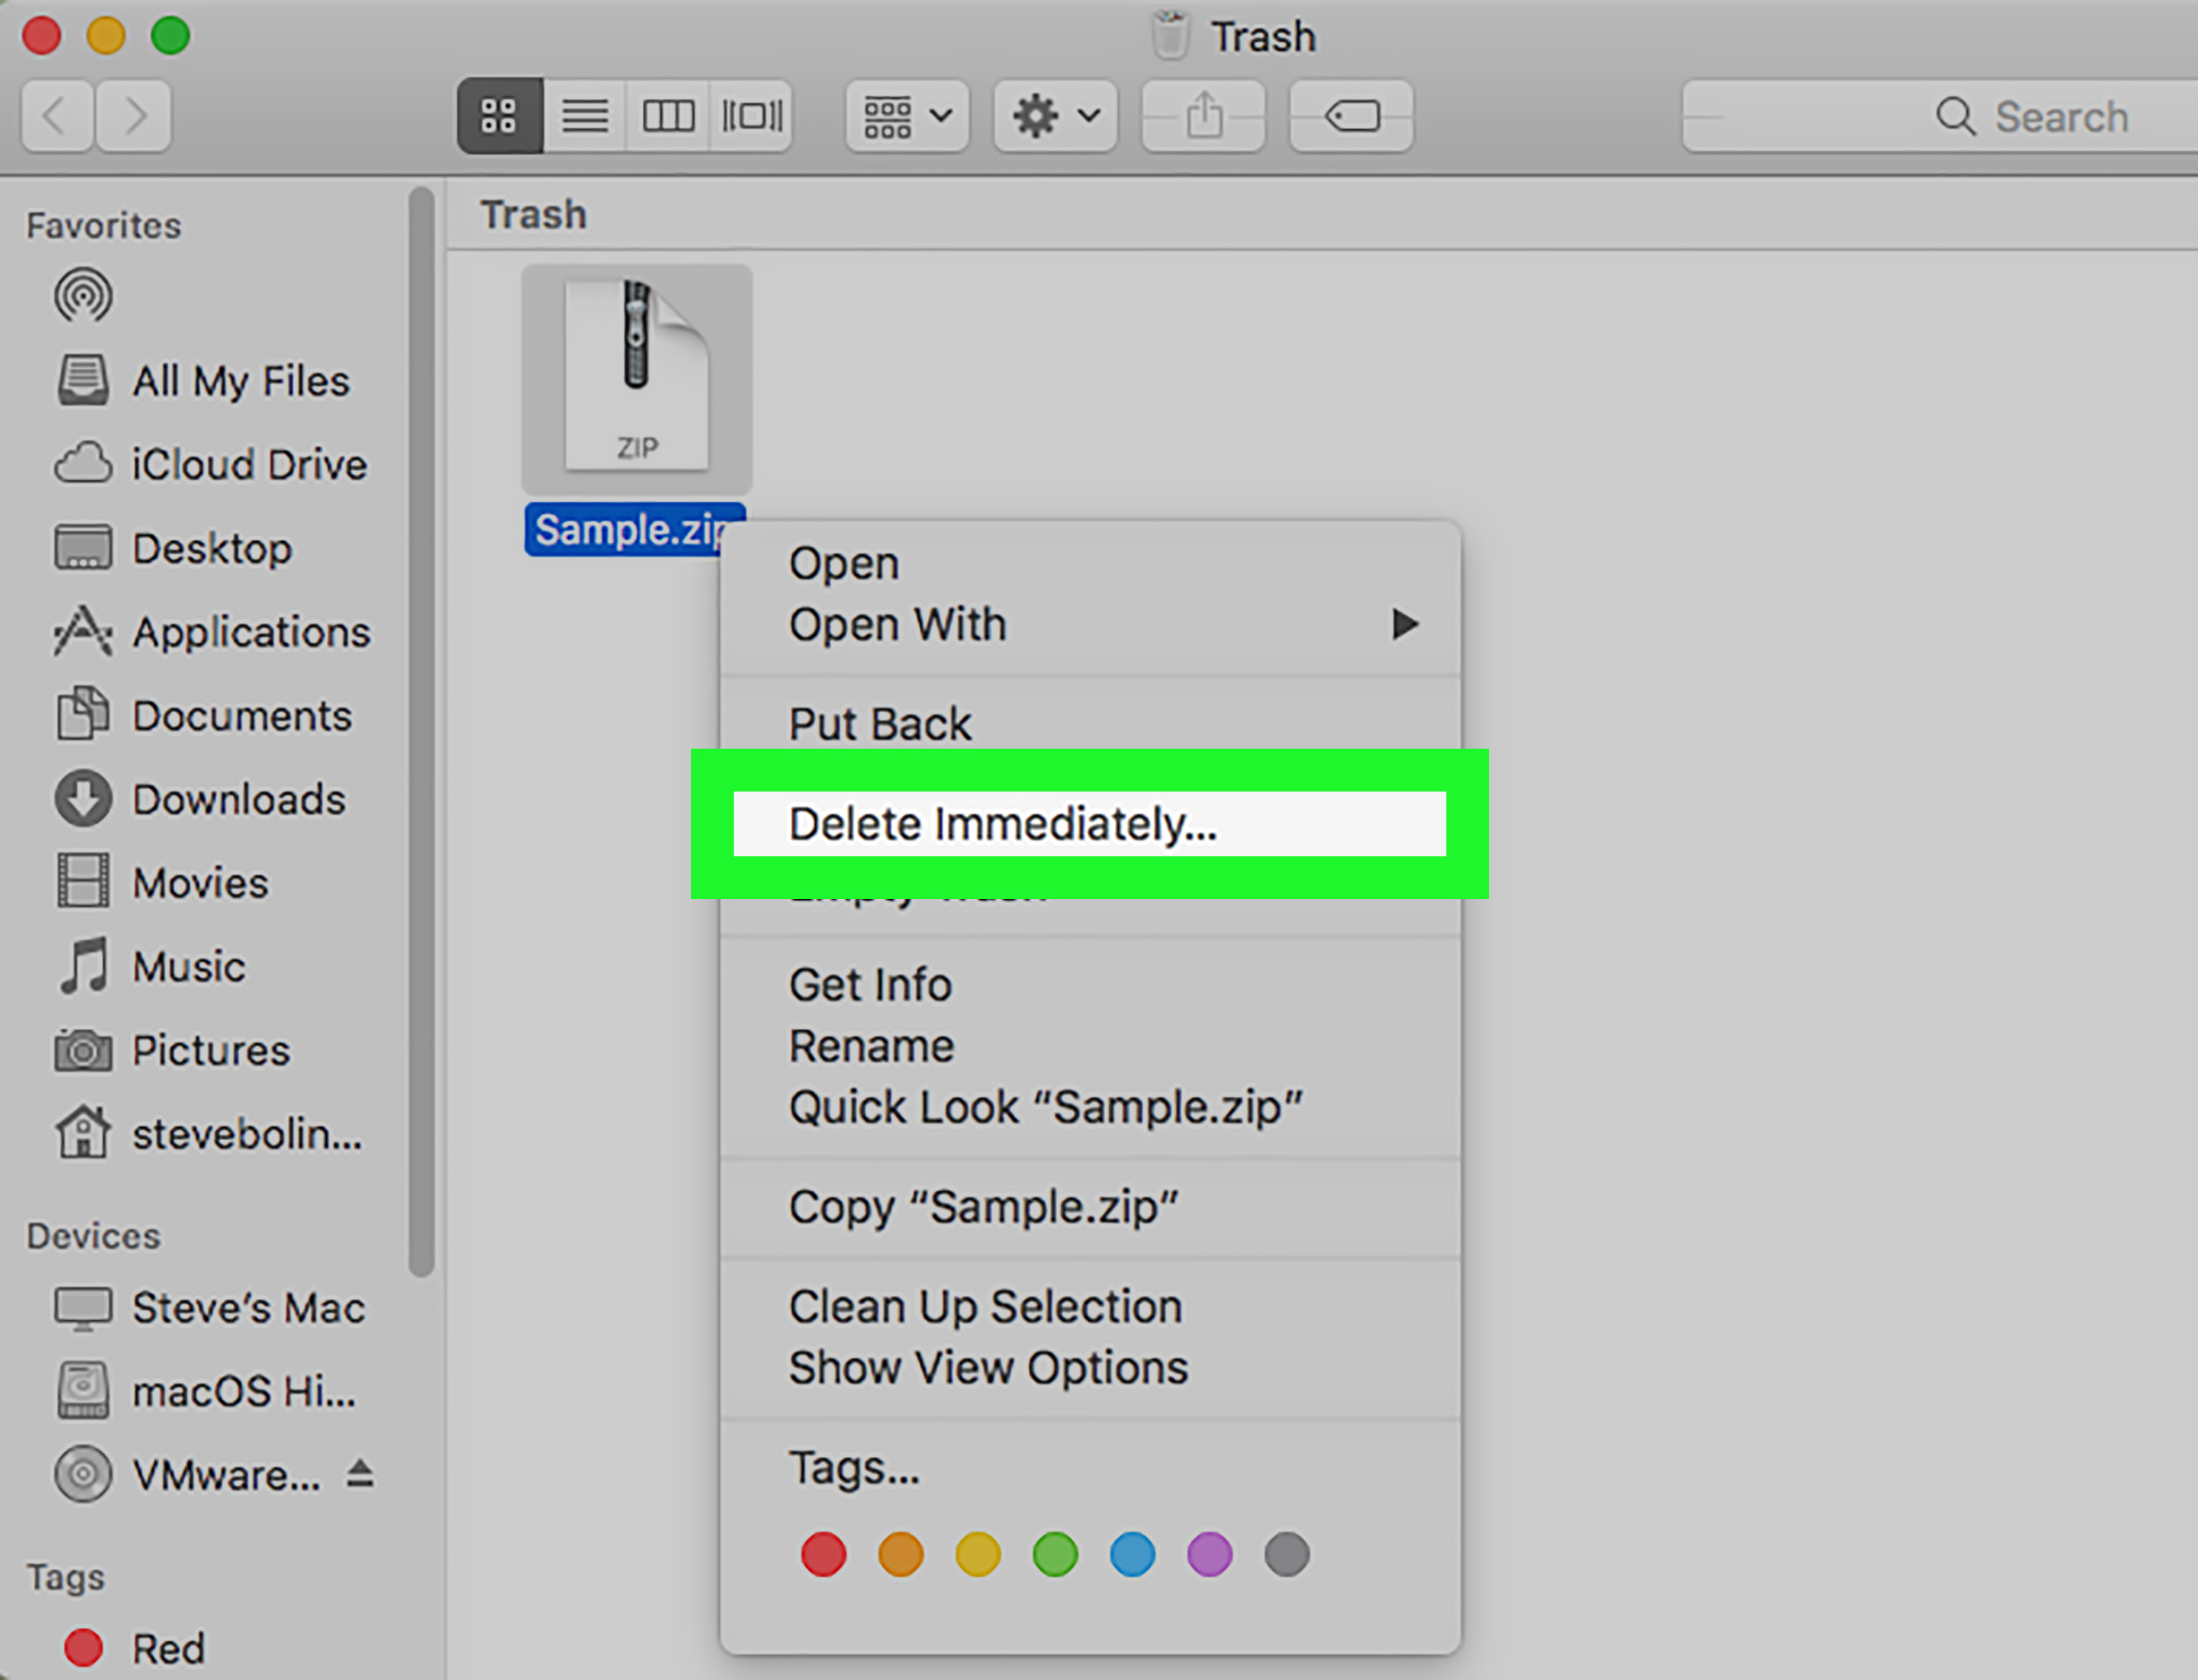Select the list view icon

582,115
